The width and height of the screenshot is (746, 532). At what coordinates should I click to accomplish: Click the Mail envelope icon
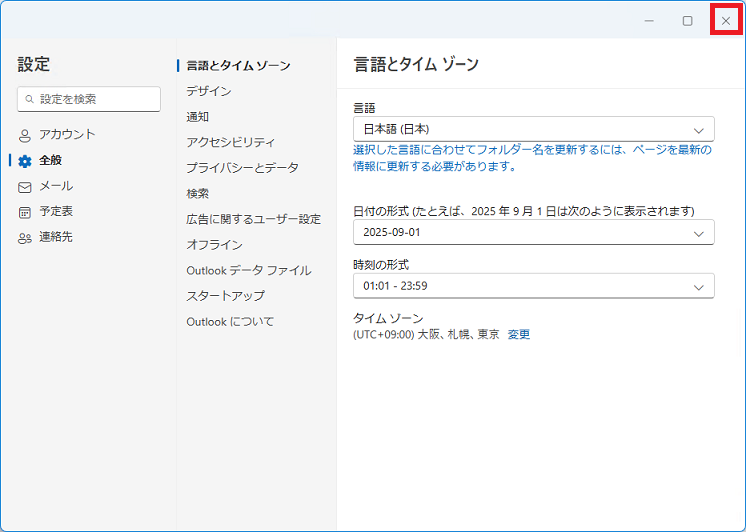click(25, 187)
